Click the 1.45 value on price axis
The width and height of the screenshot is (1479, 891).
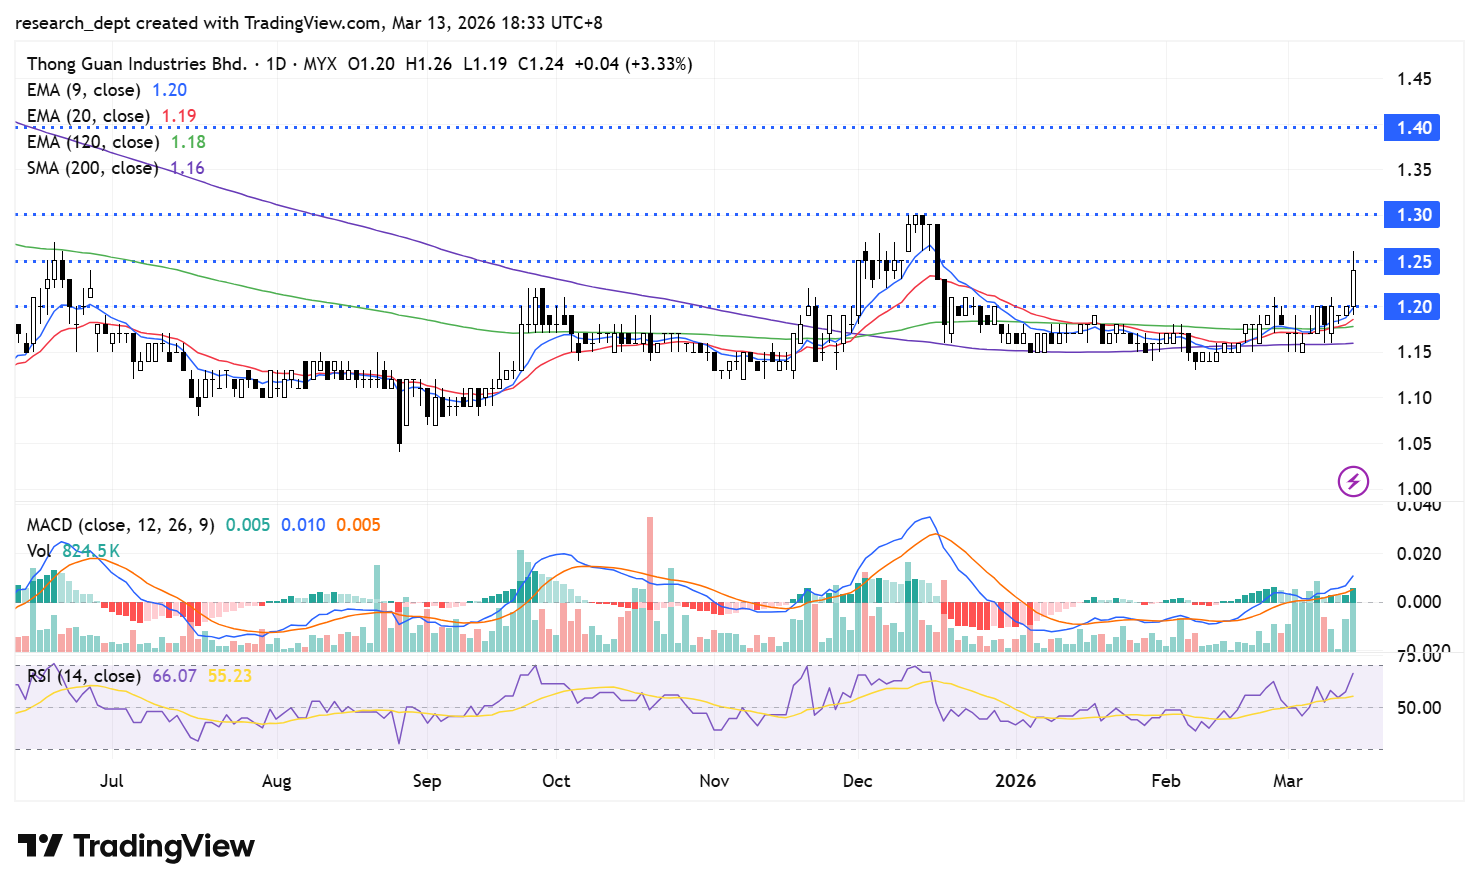(x=1414, y=79)
